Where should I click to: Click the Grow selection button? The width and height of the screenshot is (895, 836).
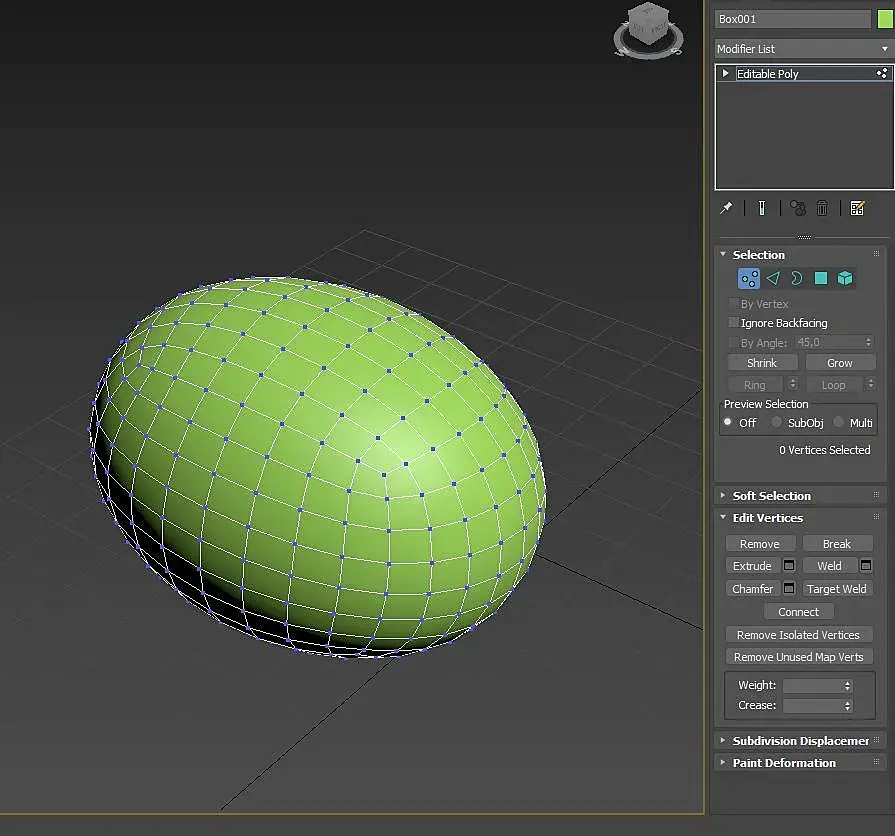(839, 363)
